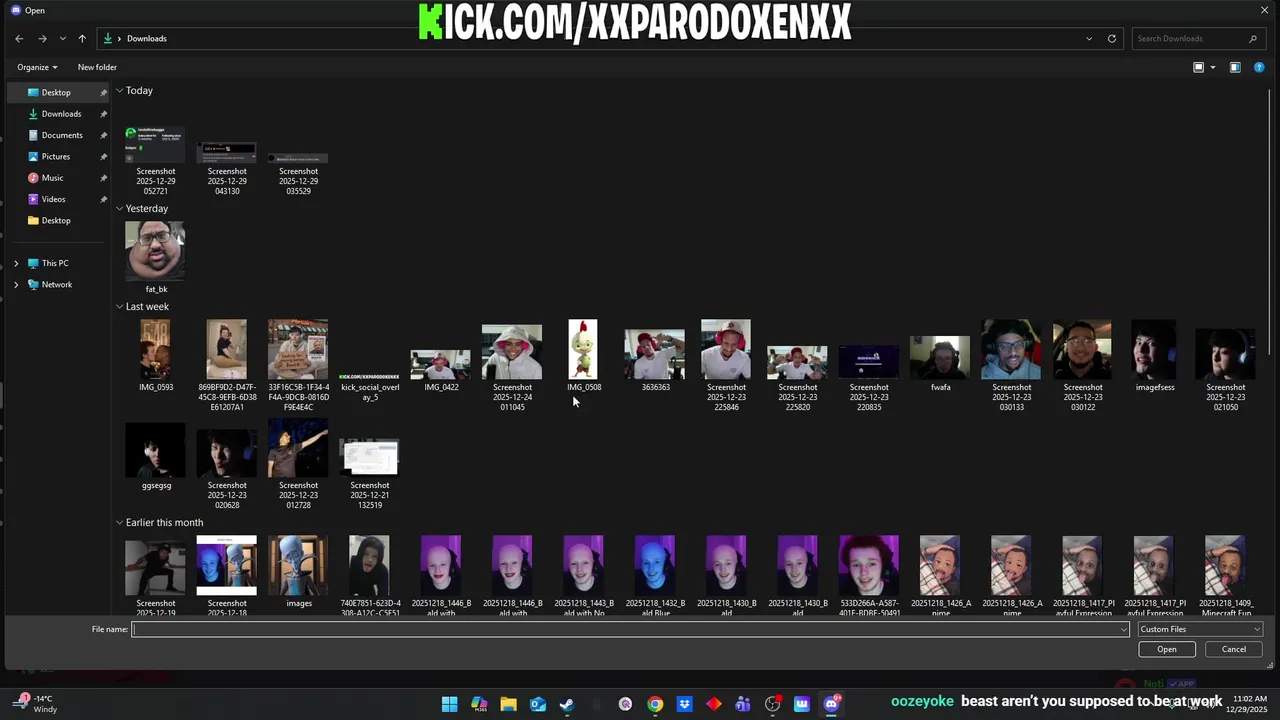Click the Search Downloads field
Viewport: 1280px width, 720px height.
pos(1196,38)
